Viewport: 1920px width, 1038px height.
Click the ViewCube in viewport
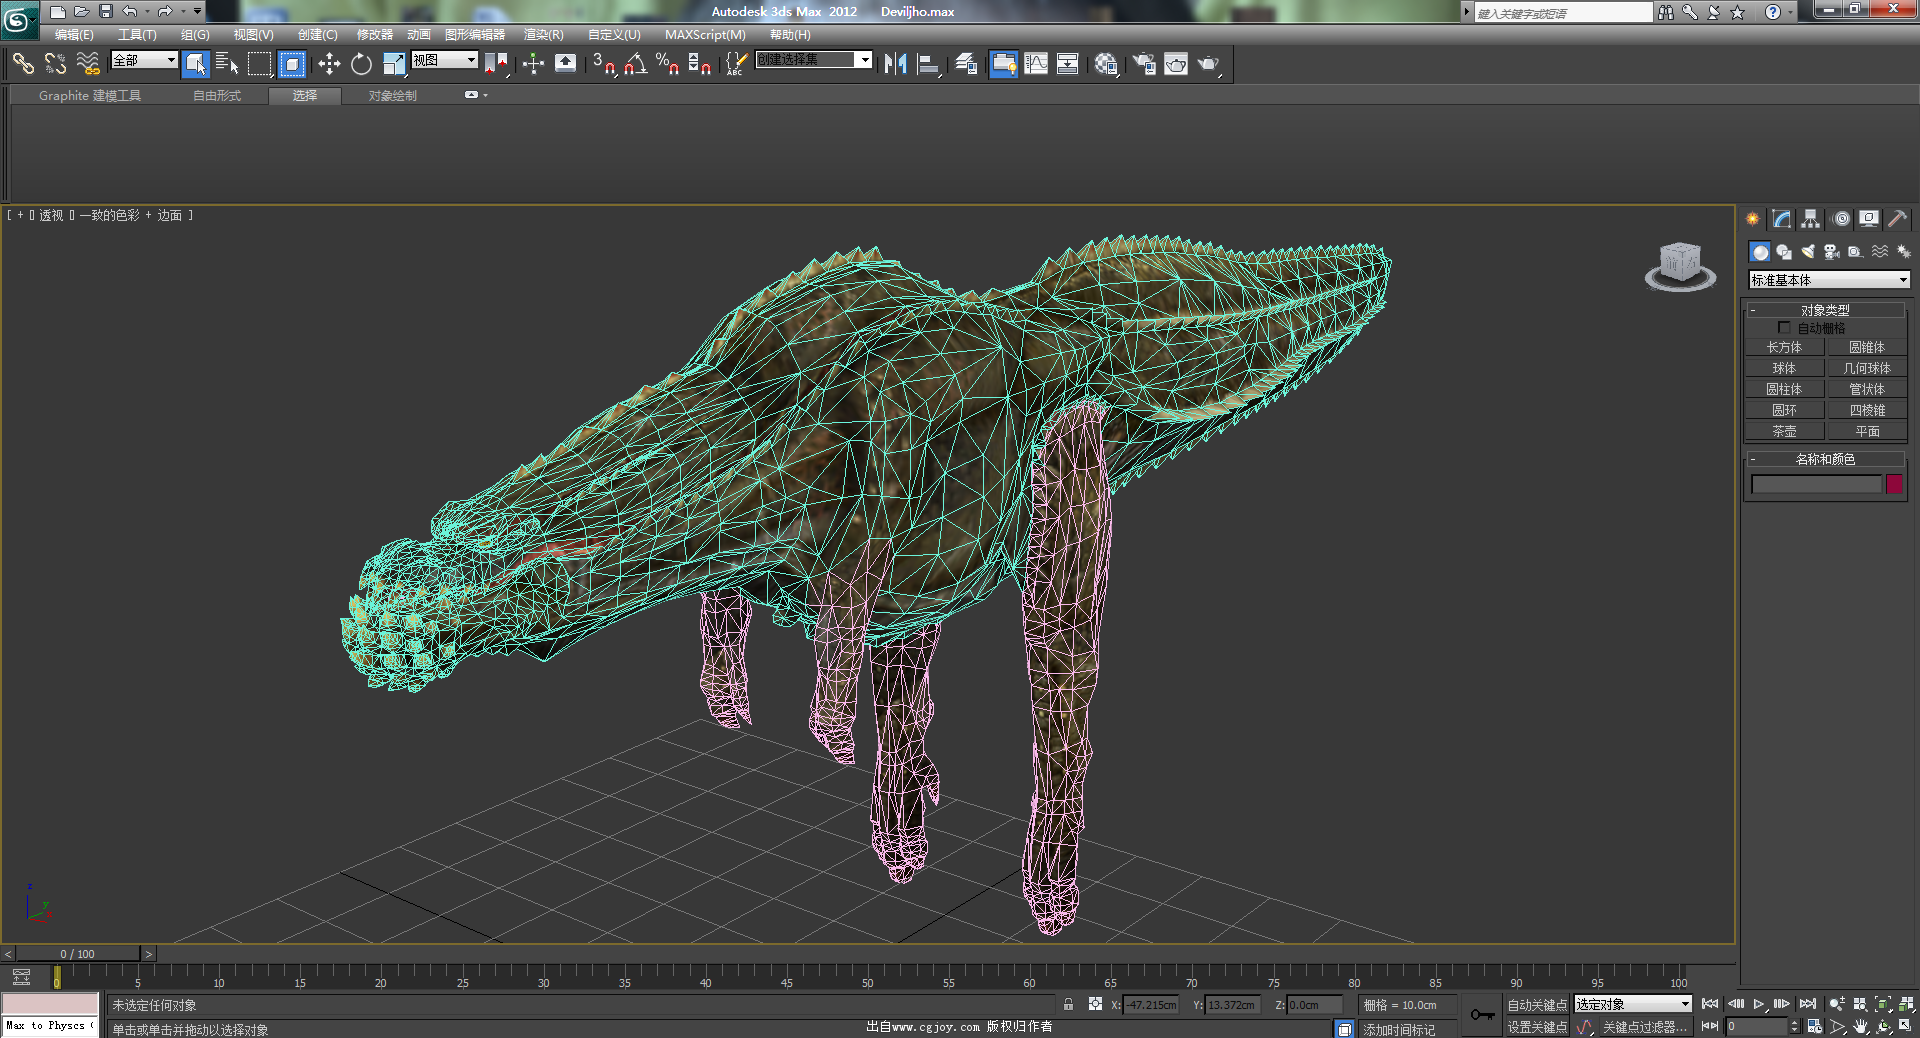coord(1680,265)
